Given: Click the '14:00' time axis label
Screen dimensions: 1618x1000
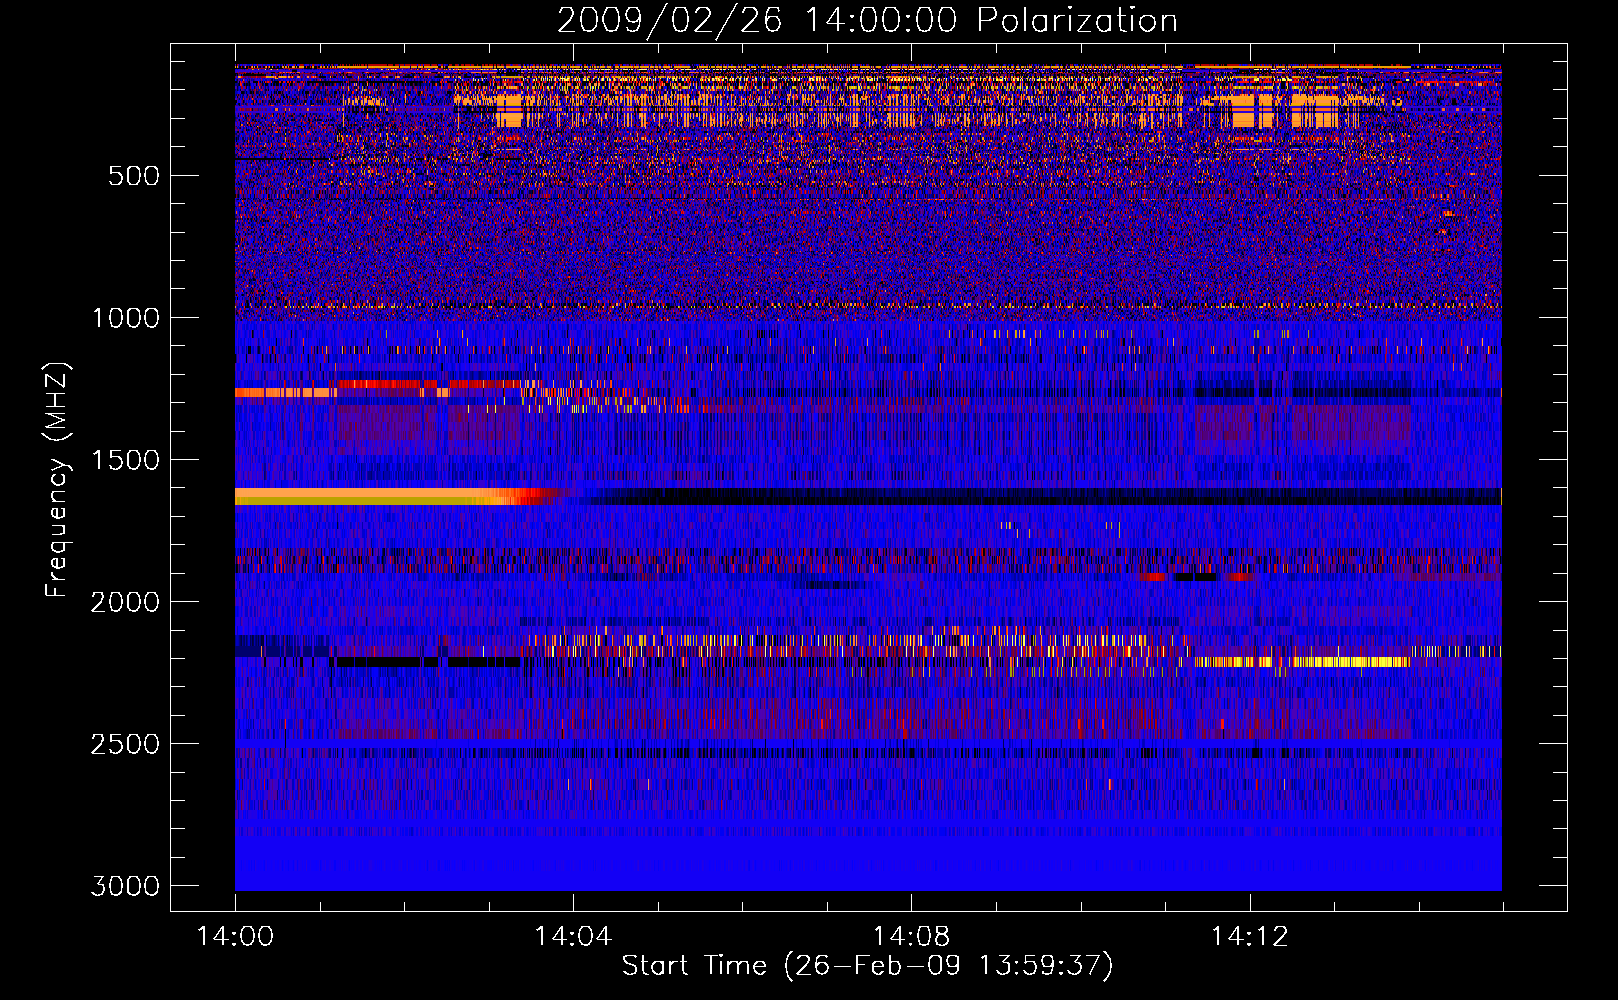Looking at the screenshot, I should pos(235,937).
